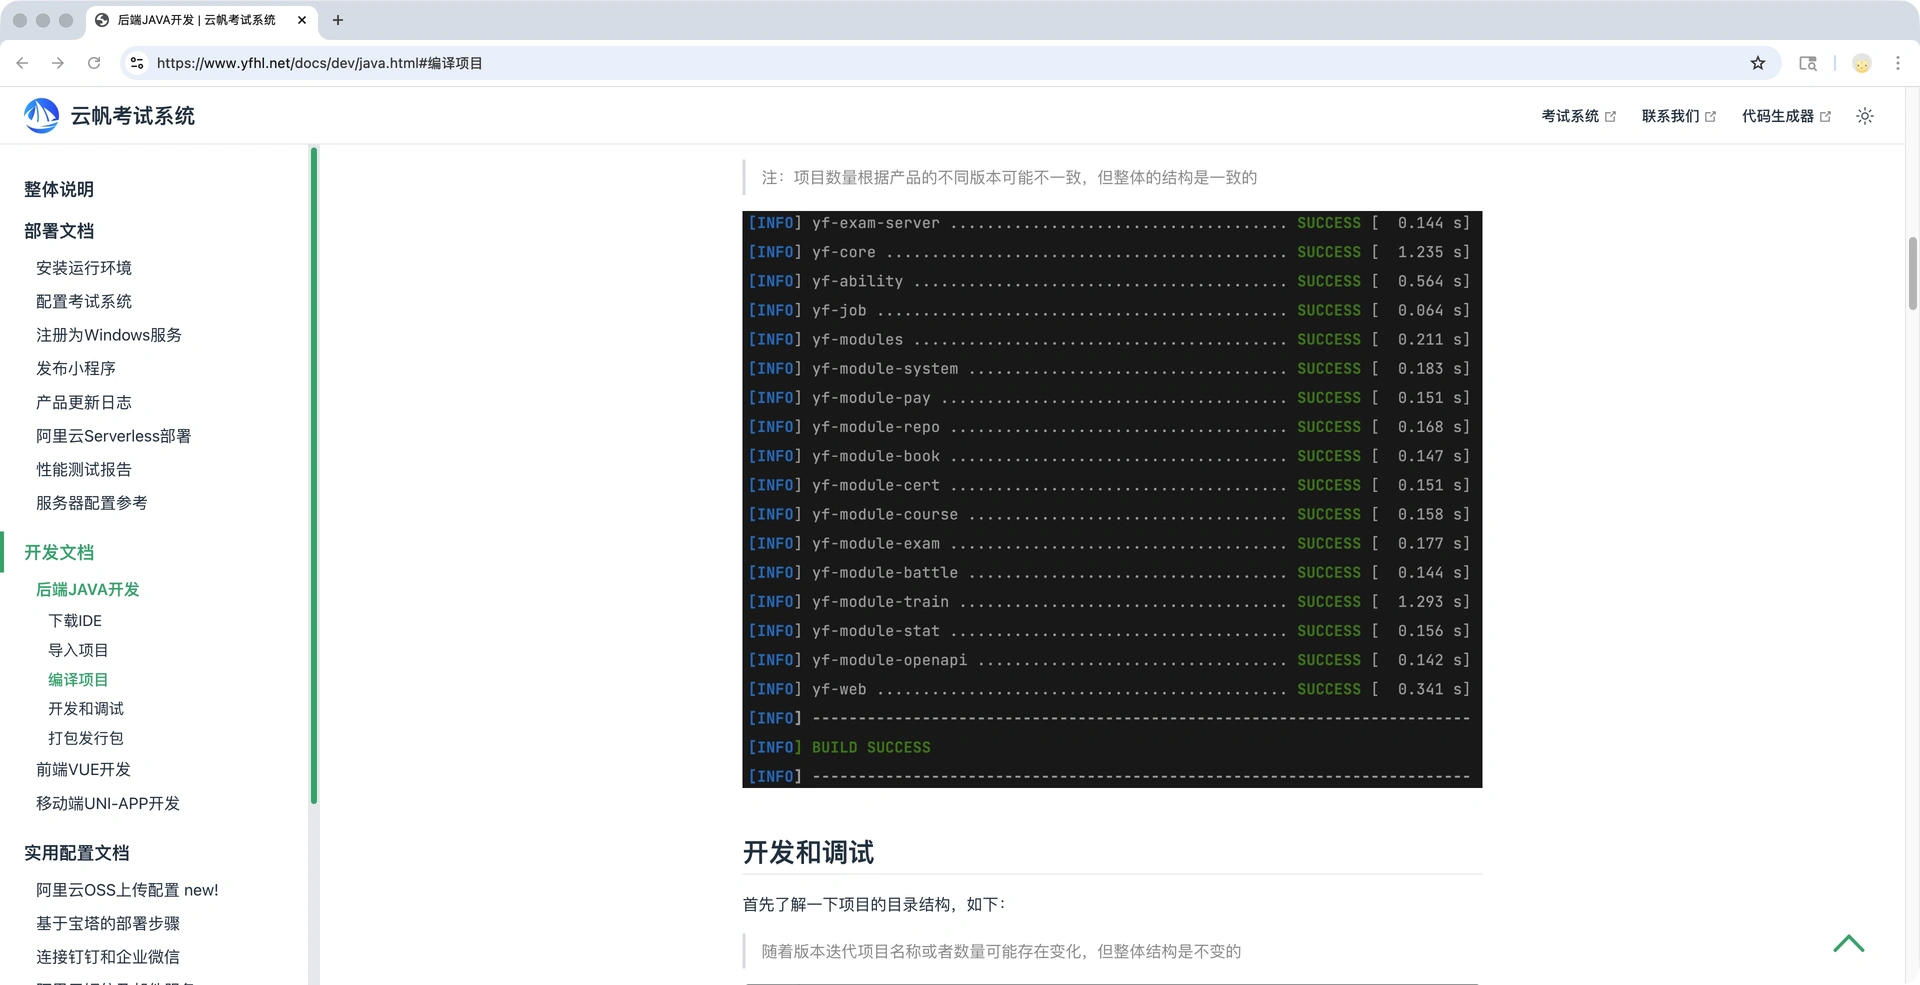Open the 联系我们 external link
The image size is (1920, 985).
point(1678,116)
